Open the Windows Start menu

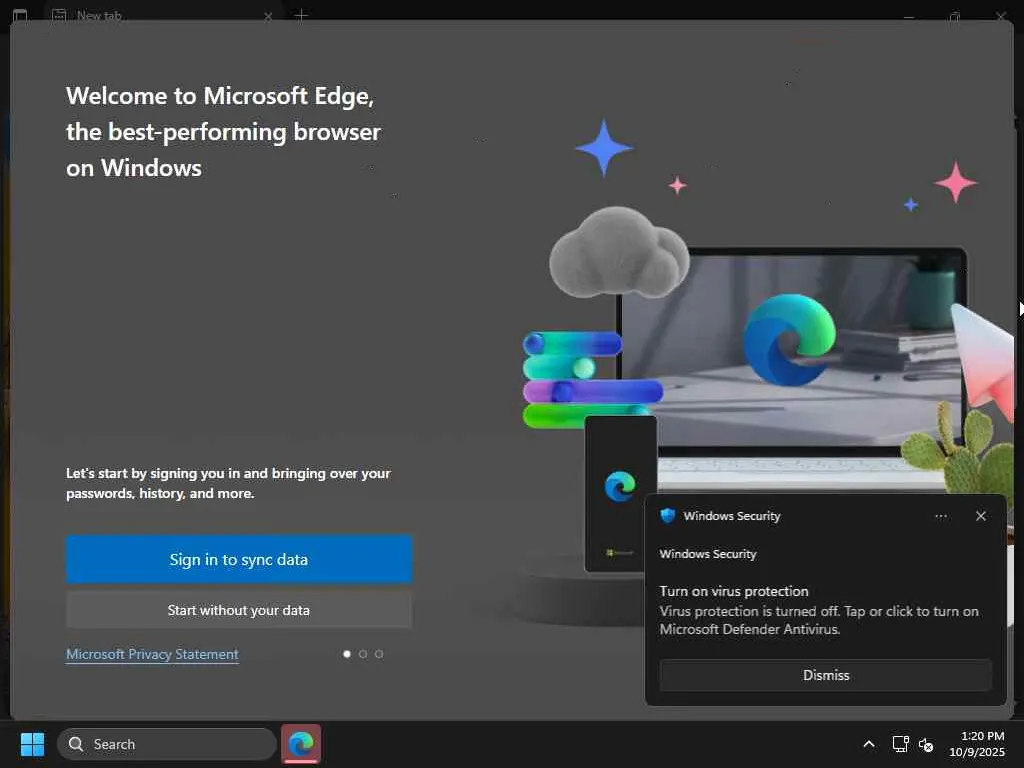pos(32,744)
